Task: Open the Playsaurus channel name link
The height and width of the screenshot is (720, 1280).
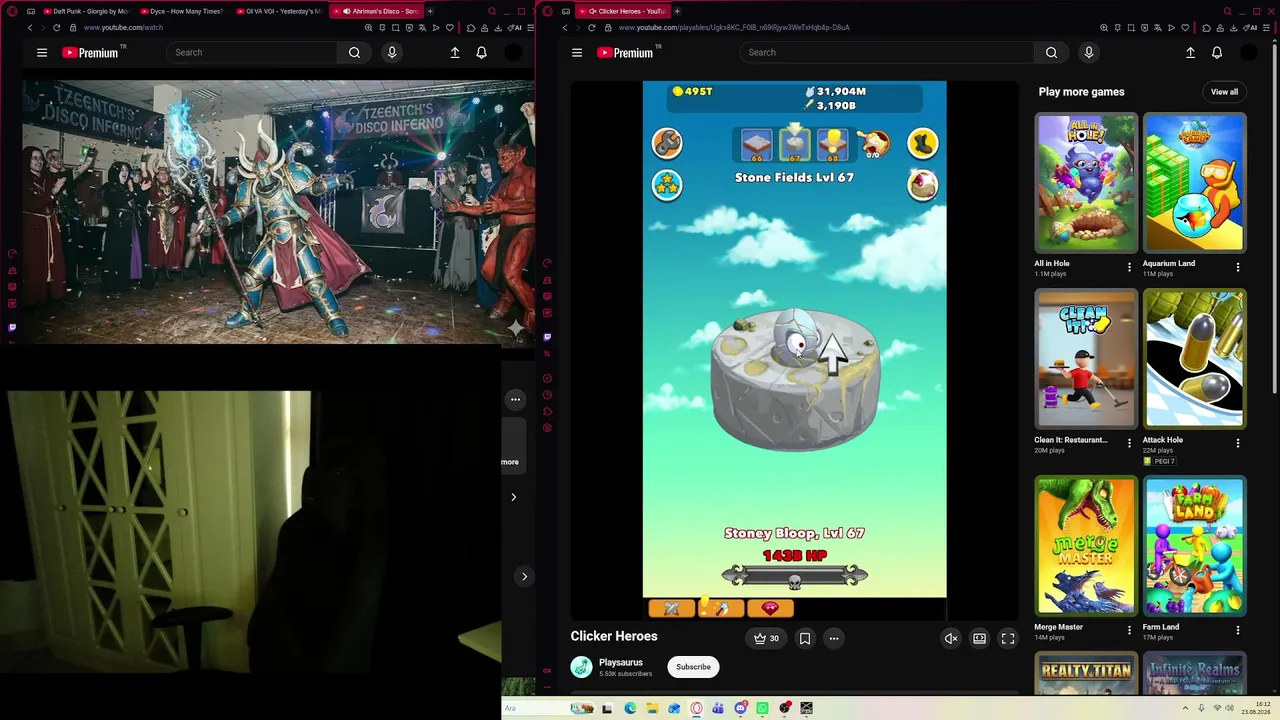Action: click(620, 662)
